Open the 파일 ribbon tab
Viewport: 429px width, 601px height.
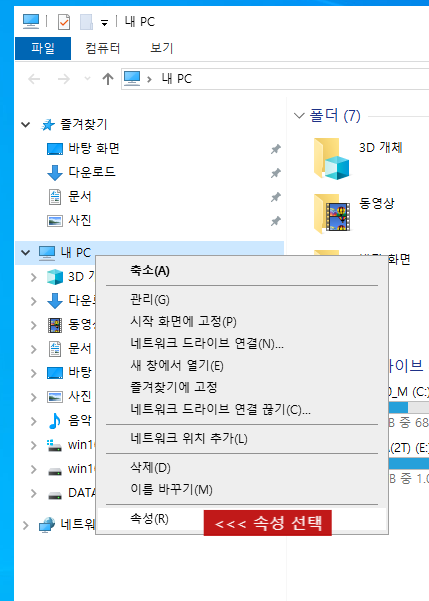(x=43, y=48)
